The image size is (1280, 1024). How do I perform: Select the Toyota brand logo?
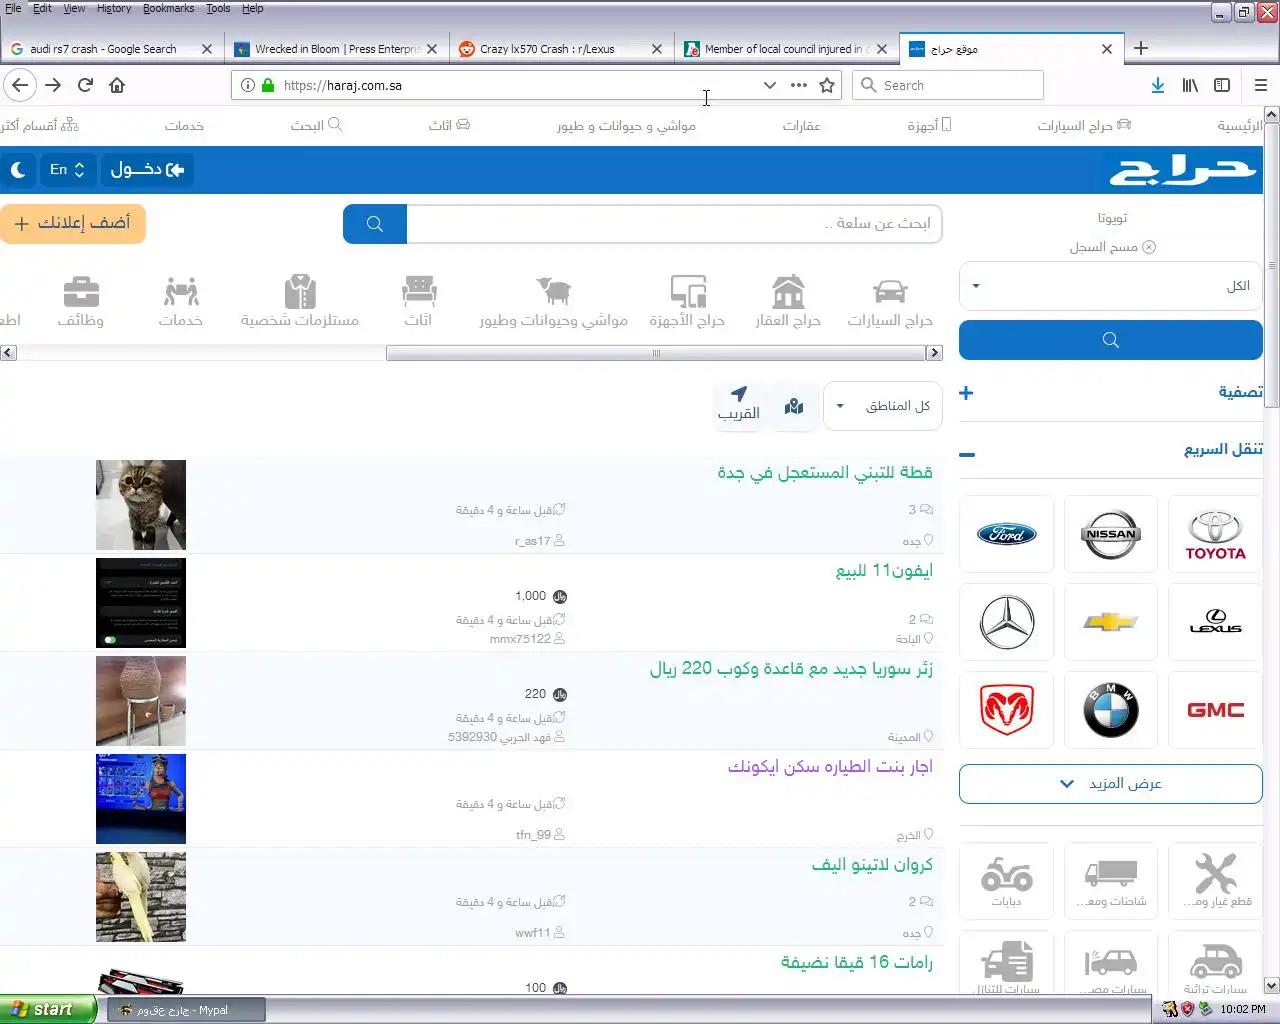(1215, 534)
